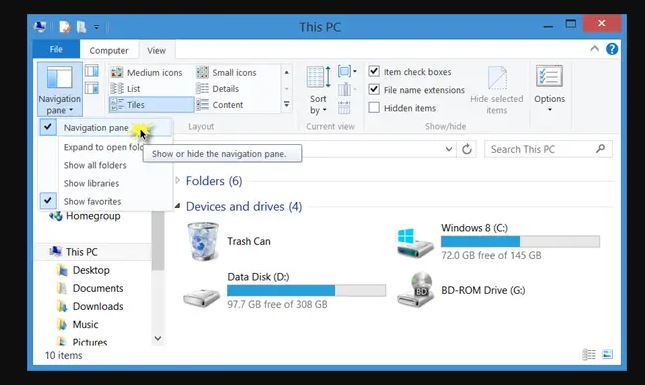The height and width of the screenshot is (385, 645).
Task: Choose Show libraries menu item
Action: click(105, 183)
